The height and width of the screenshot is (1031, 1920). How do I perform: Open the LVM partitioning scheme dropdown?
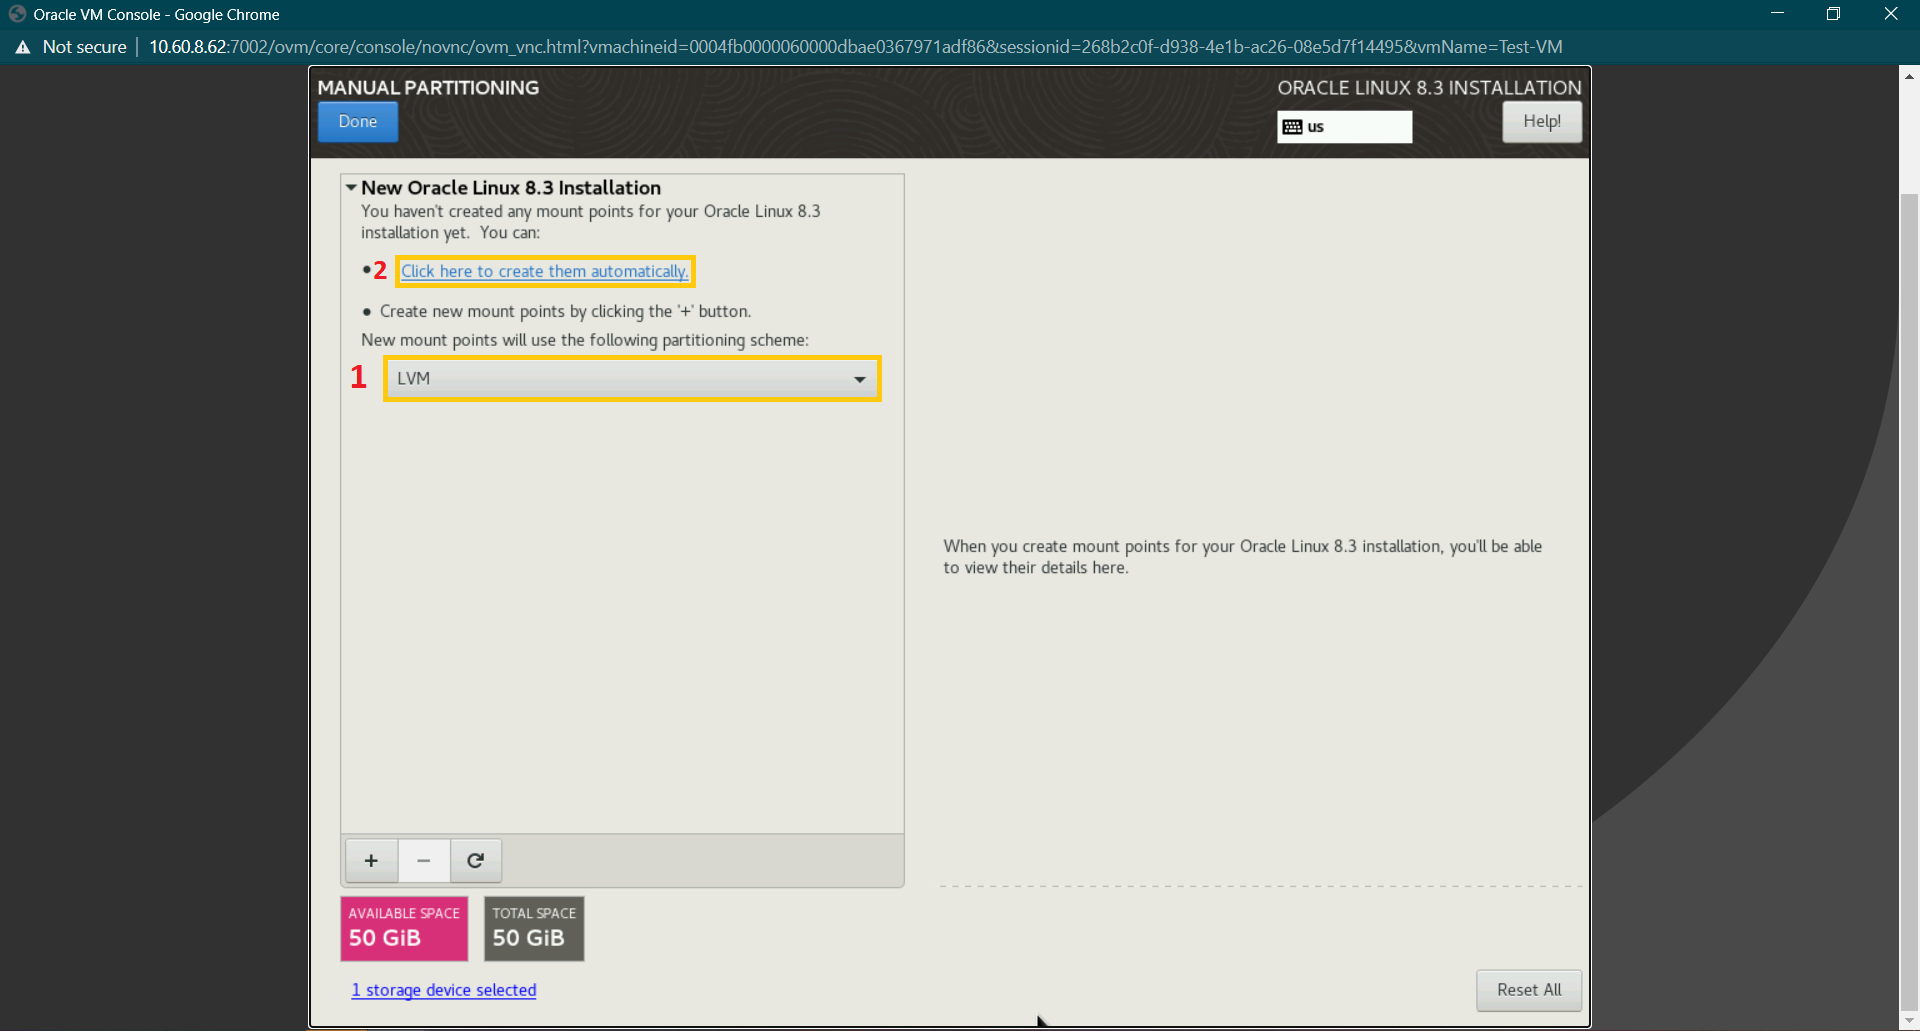click(632, 379)
